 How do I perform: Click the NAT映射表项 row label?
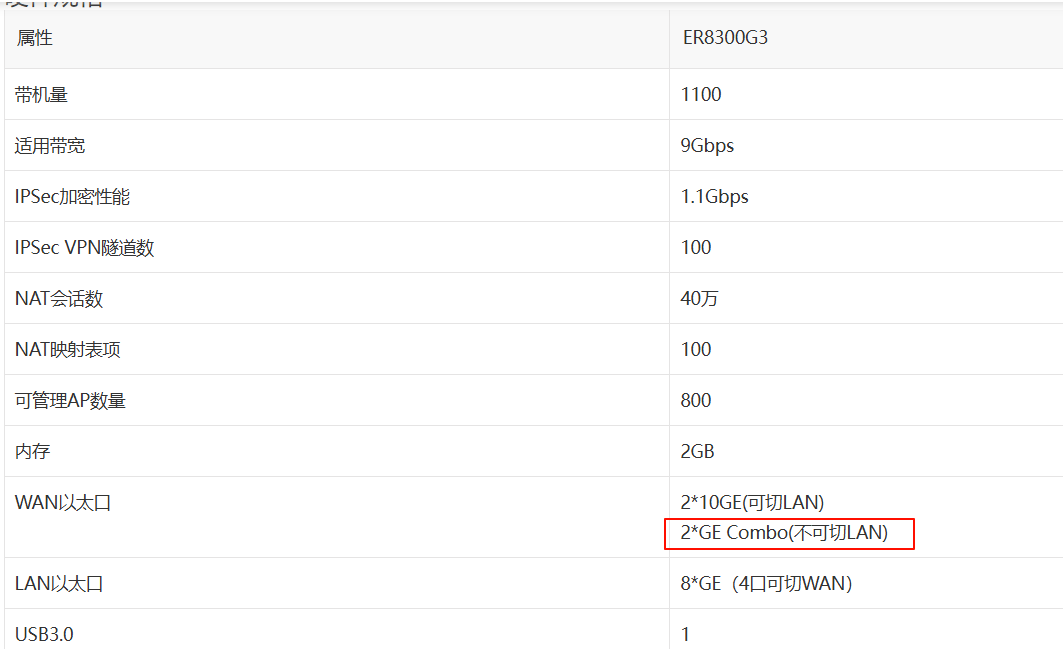tap(68, 350)
